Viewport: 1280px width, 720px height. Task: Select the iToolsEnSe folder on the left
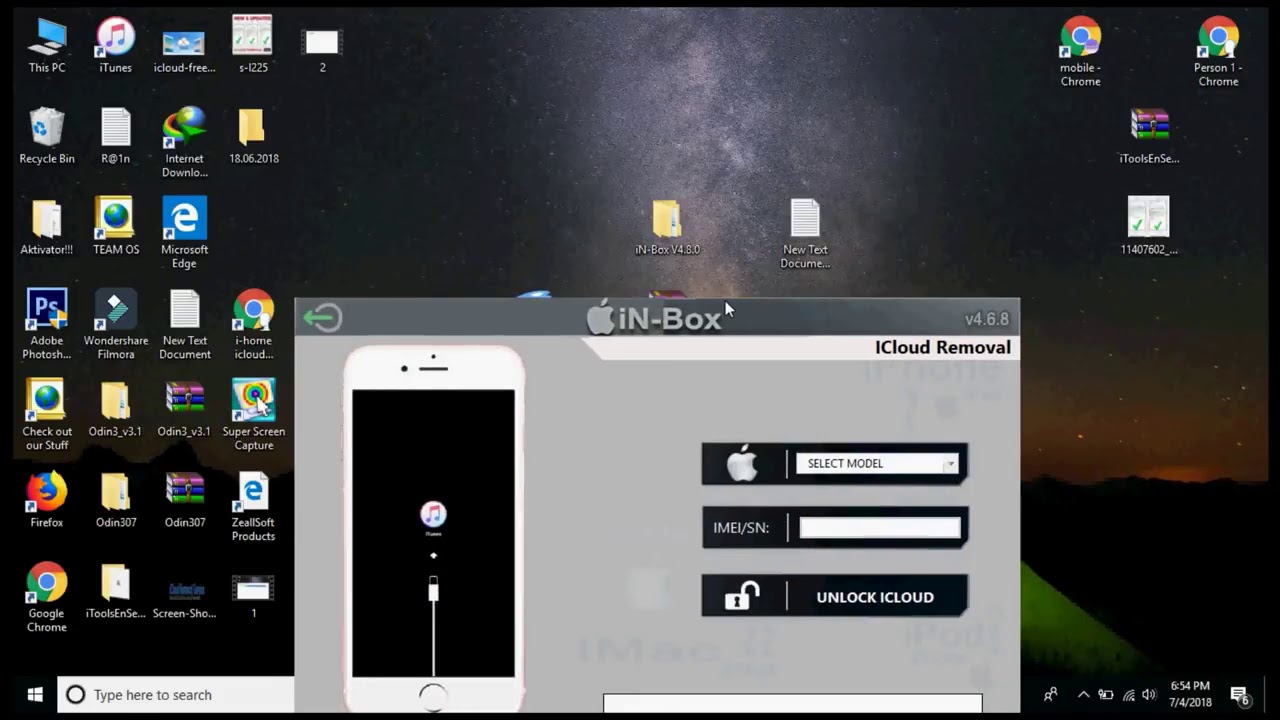[x=115, y=592]
